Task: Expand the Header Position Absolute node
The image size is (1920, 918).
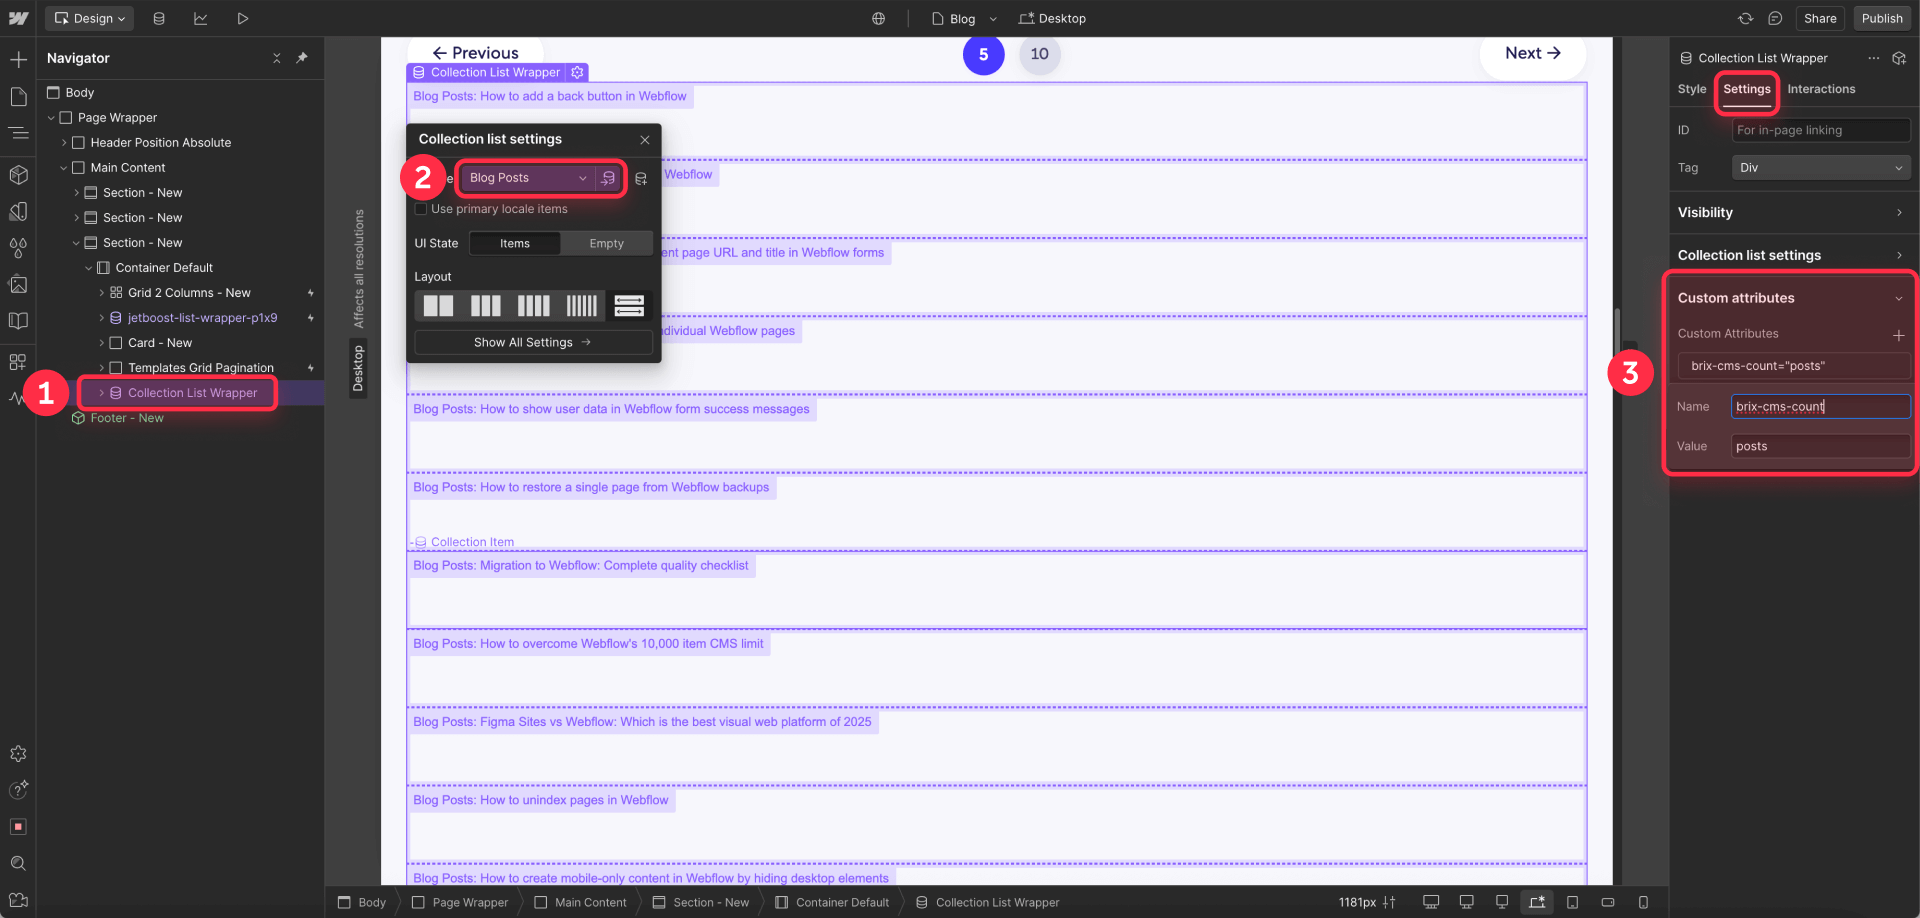Action: (x=64, y=143)
